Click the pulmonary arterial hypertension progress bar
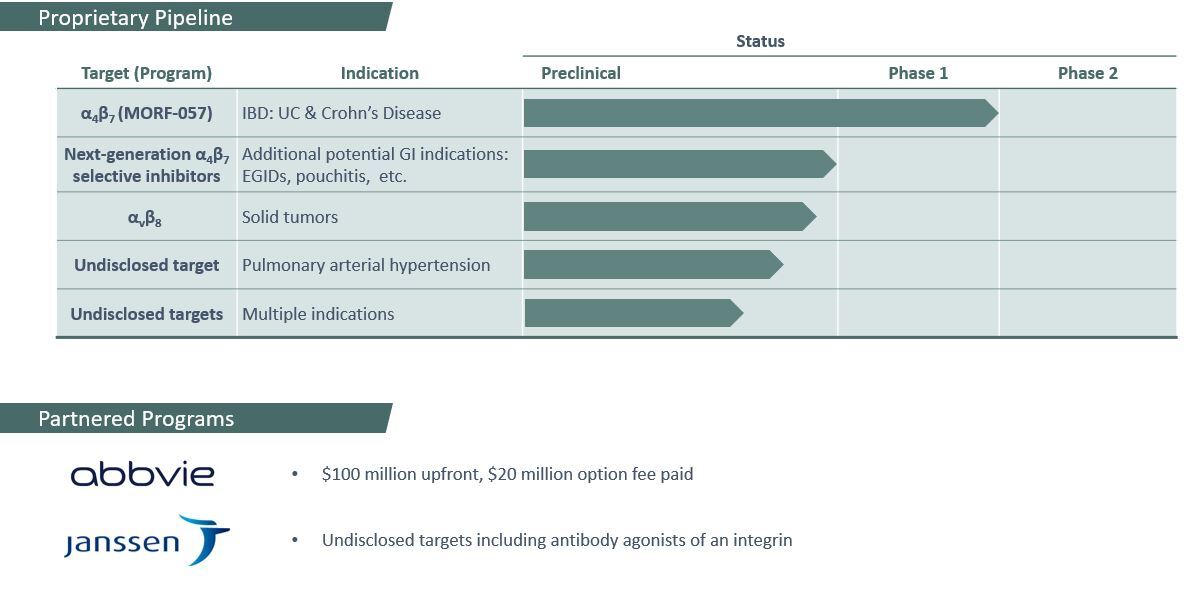Image resolution: width=1199 pixels, height=594 pixels. [652, 264]
